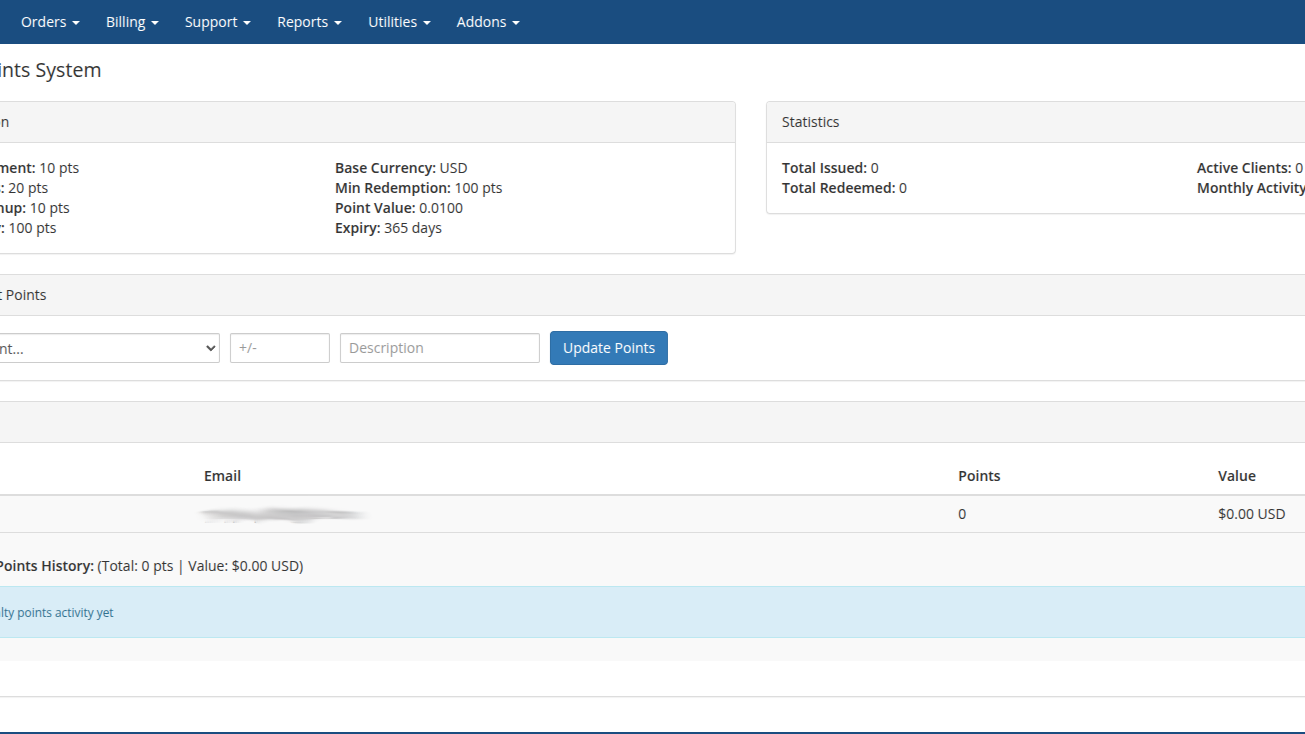Click the Value column header

pos(1236,476)
